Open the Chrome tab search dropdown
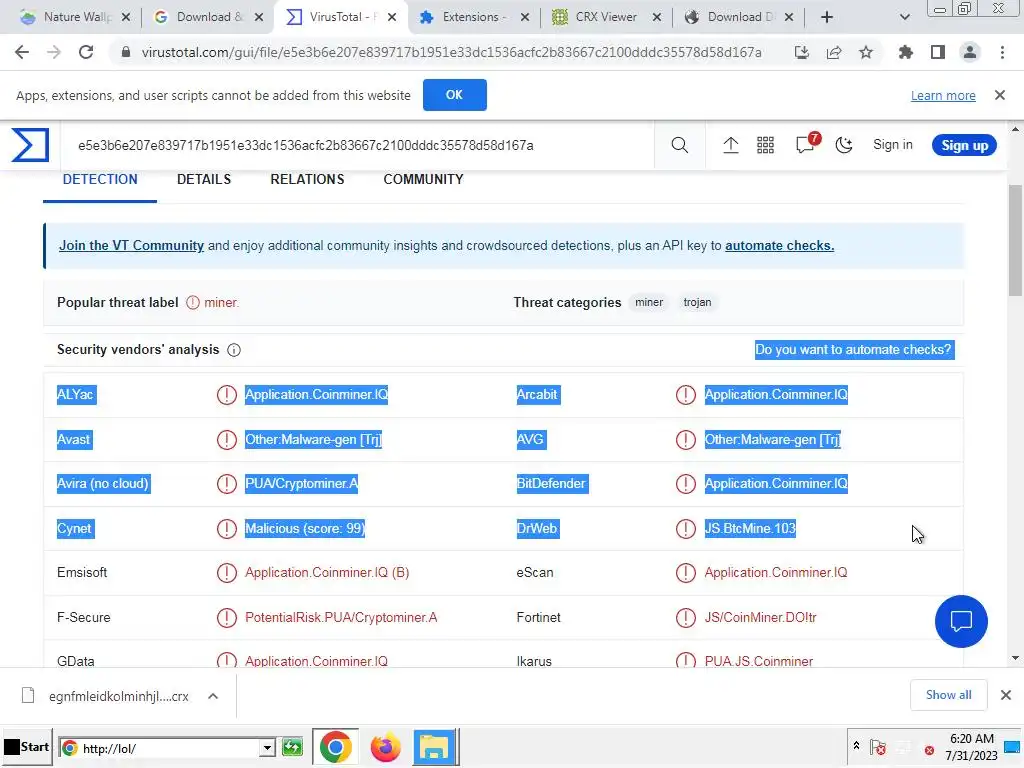This screenshot has width=1024, height=768. click(x=904, y=17)
